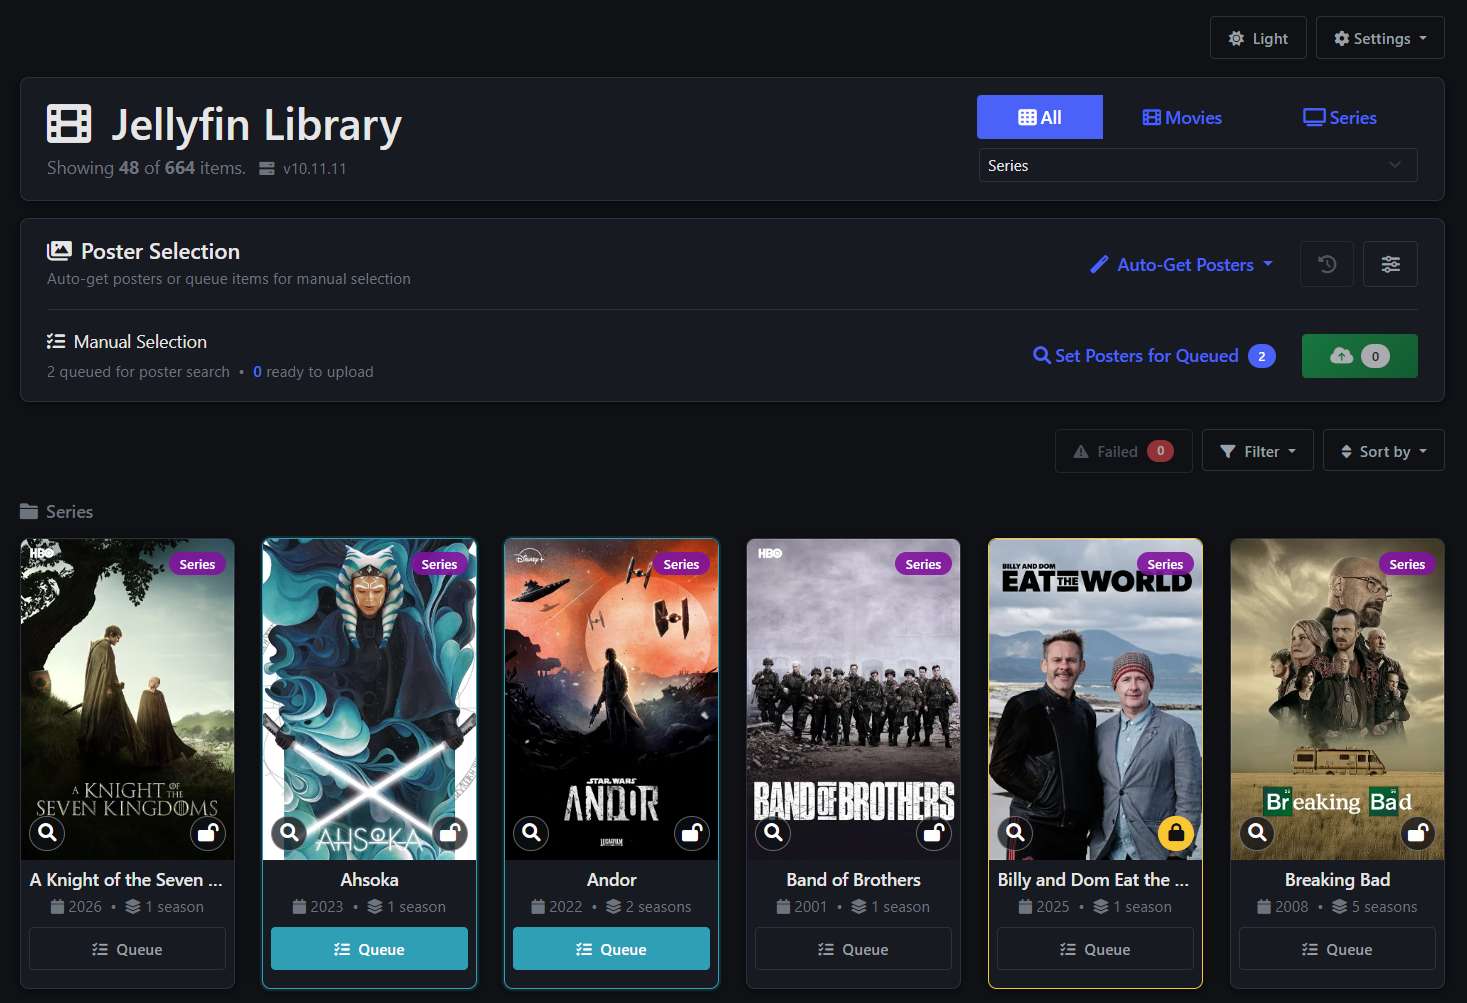Queue Band of Brothers
The height and width of the screenshot is (1003, 1467).
point(853,949)
